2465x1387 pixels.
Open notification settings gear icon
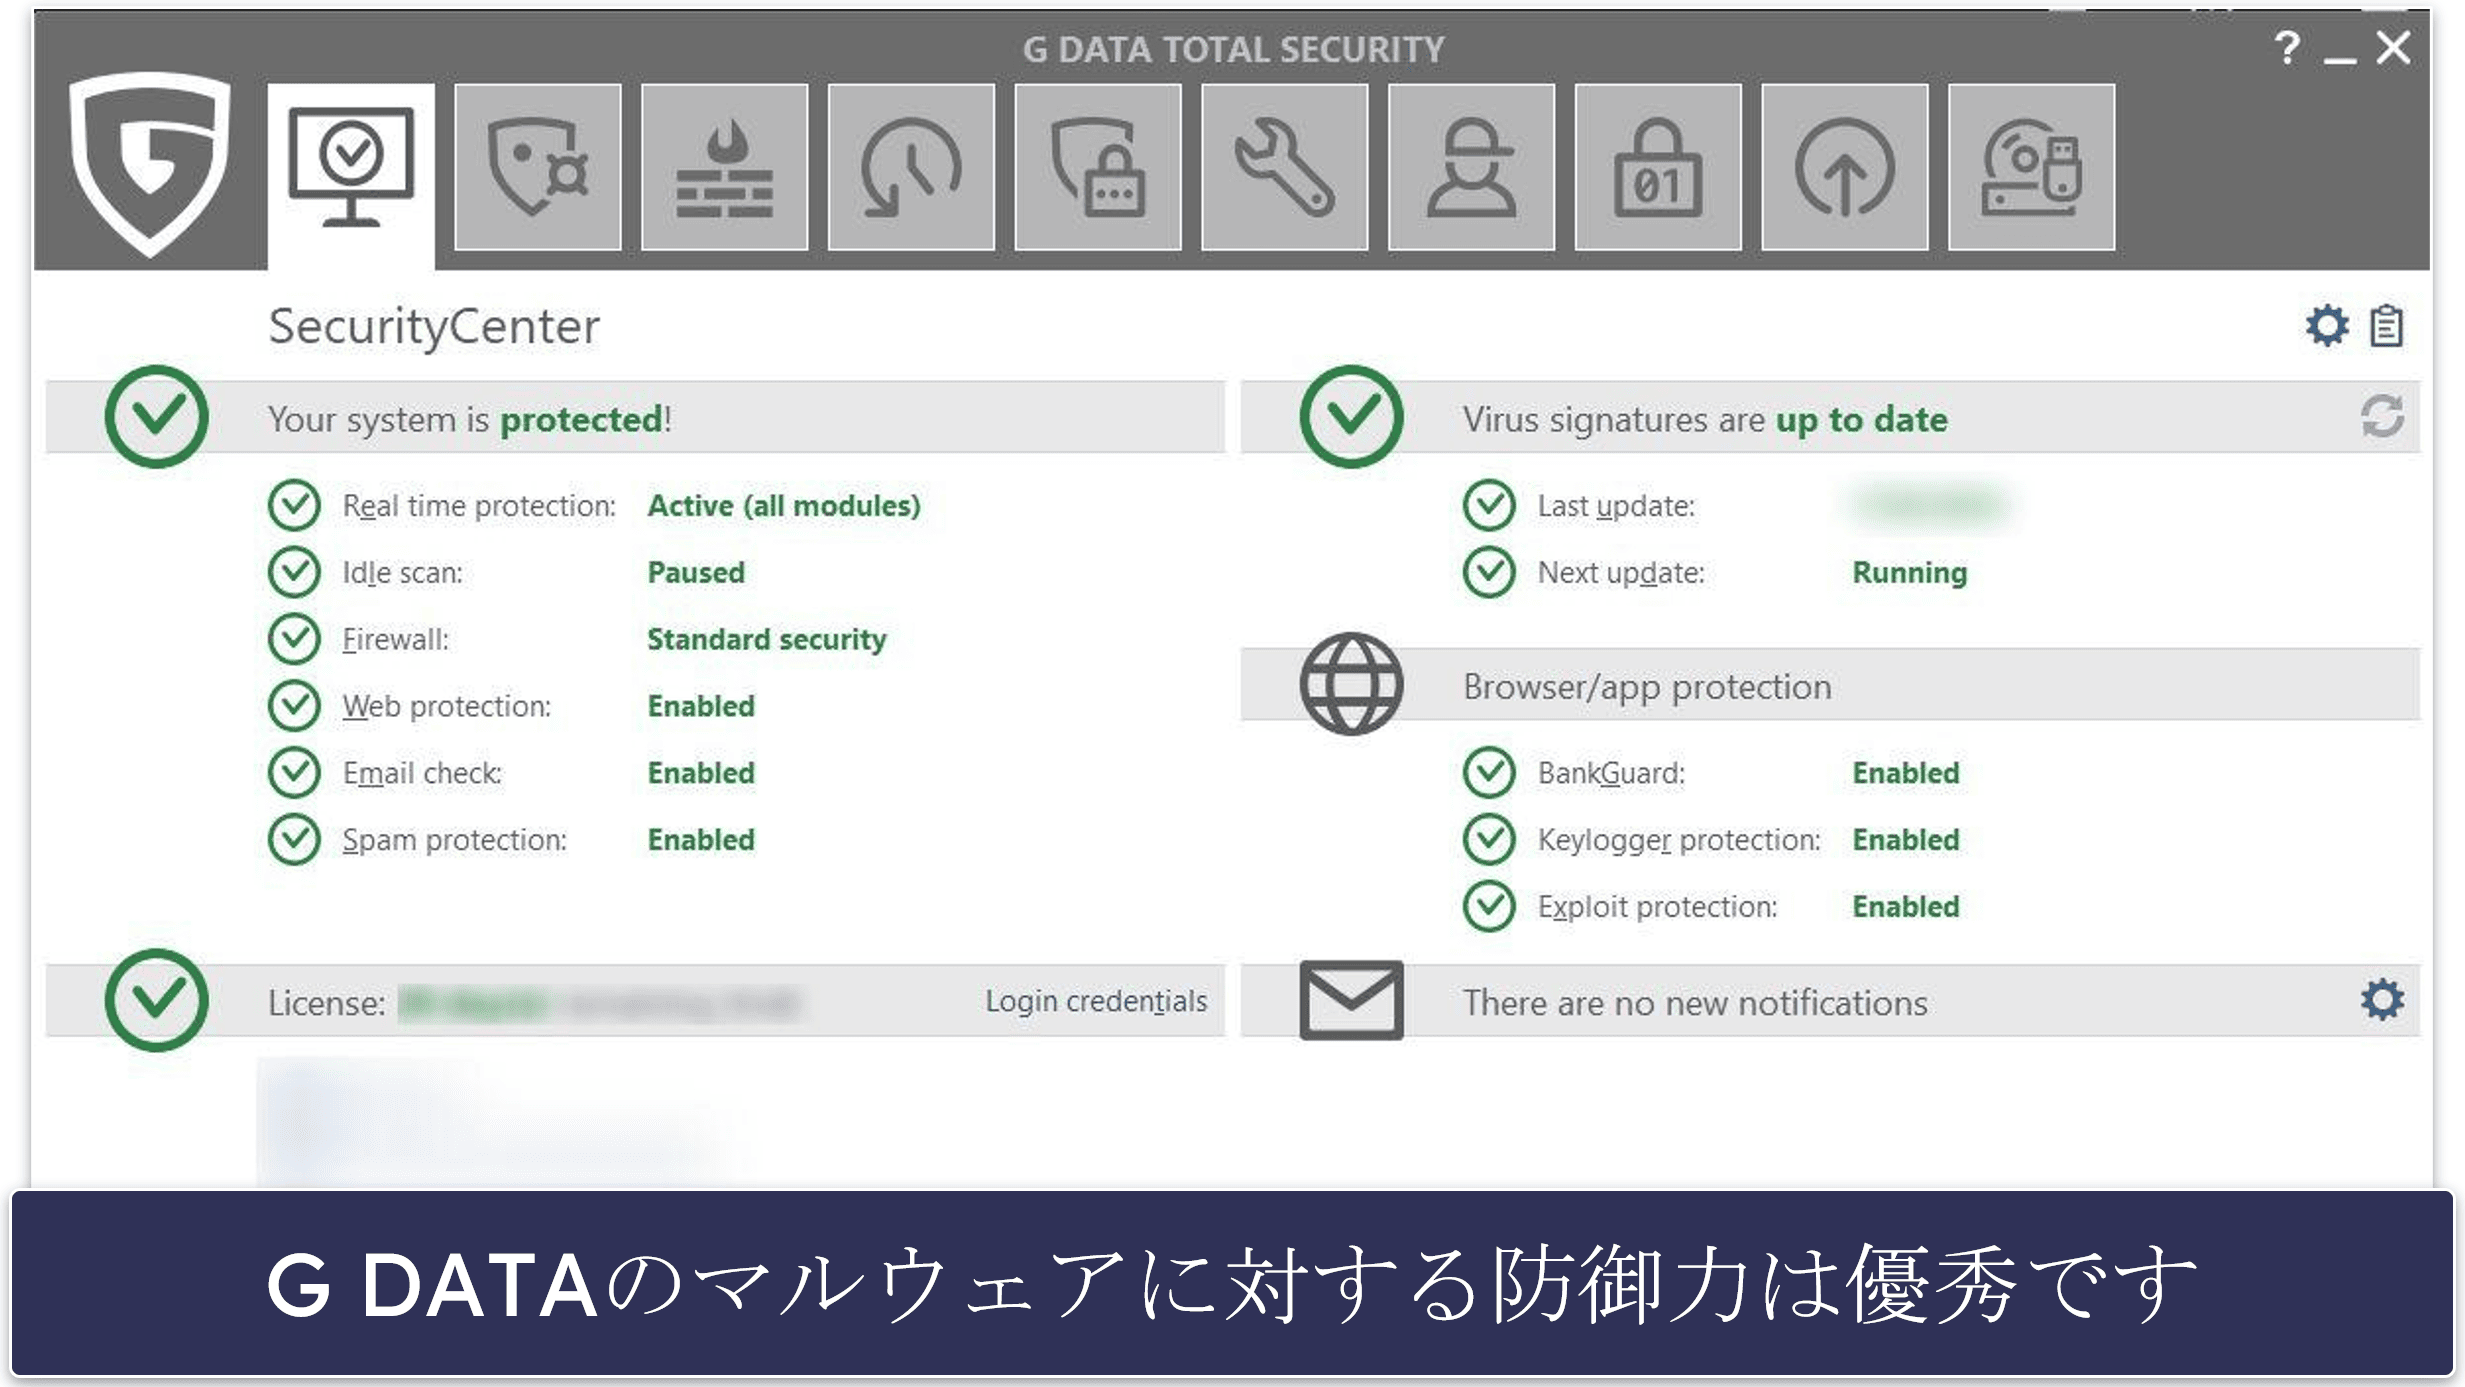point(2382,999)
